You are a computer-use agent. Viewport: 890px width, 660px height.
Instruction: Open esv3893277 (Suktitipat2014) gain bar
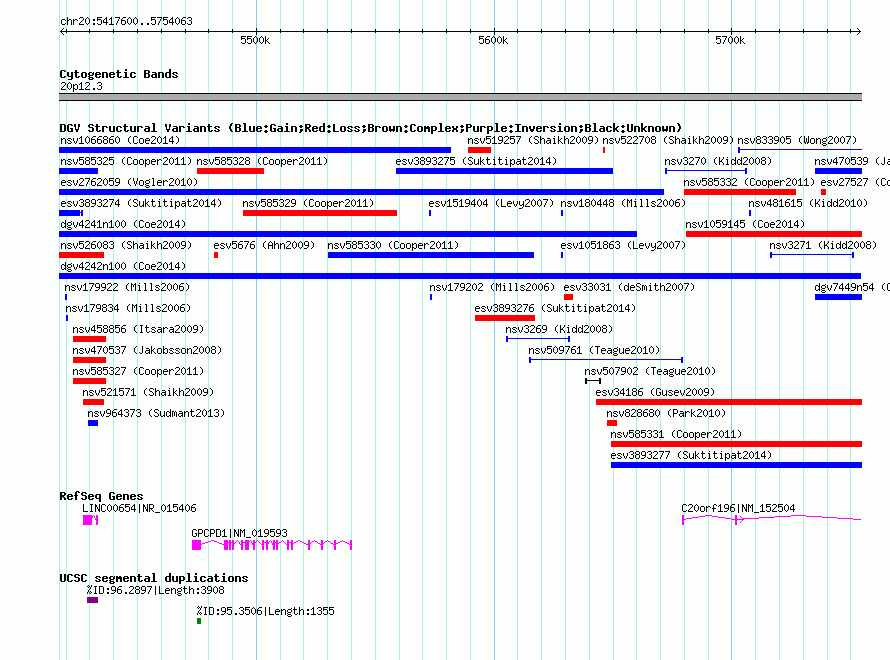tap(736, 465)
